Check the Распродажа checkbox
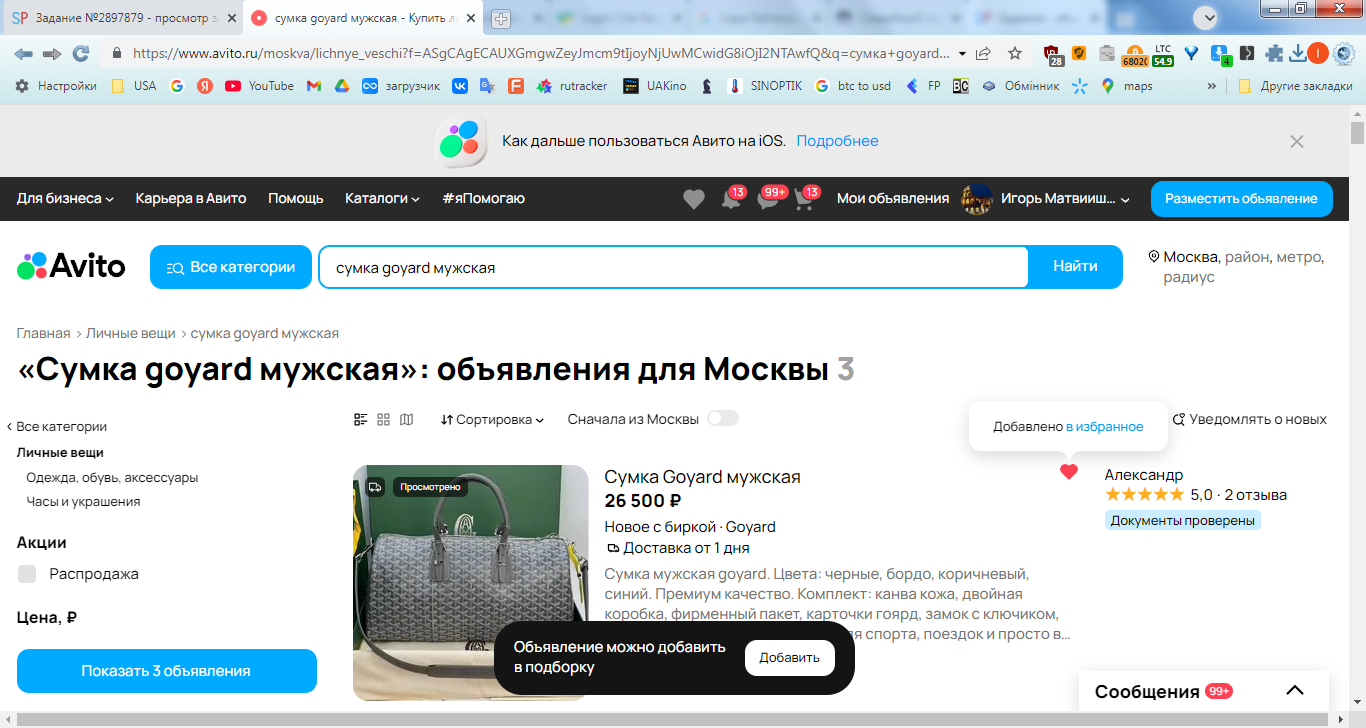 click(27, 574)
